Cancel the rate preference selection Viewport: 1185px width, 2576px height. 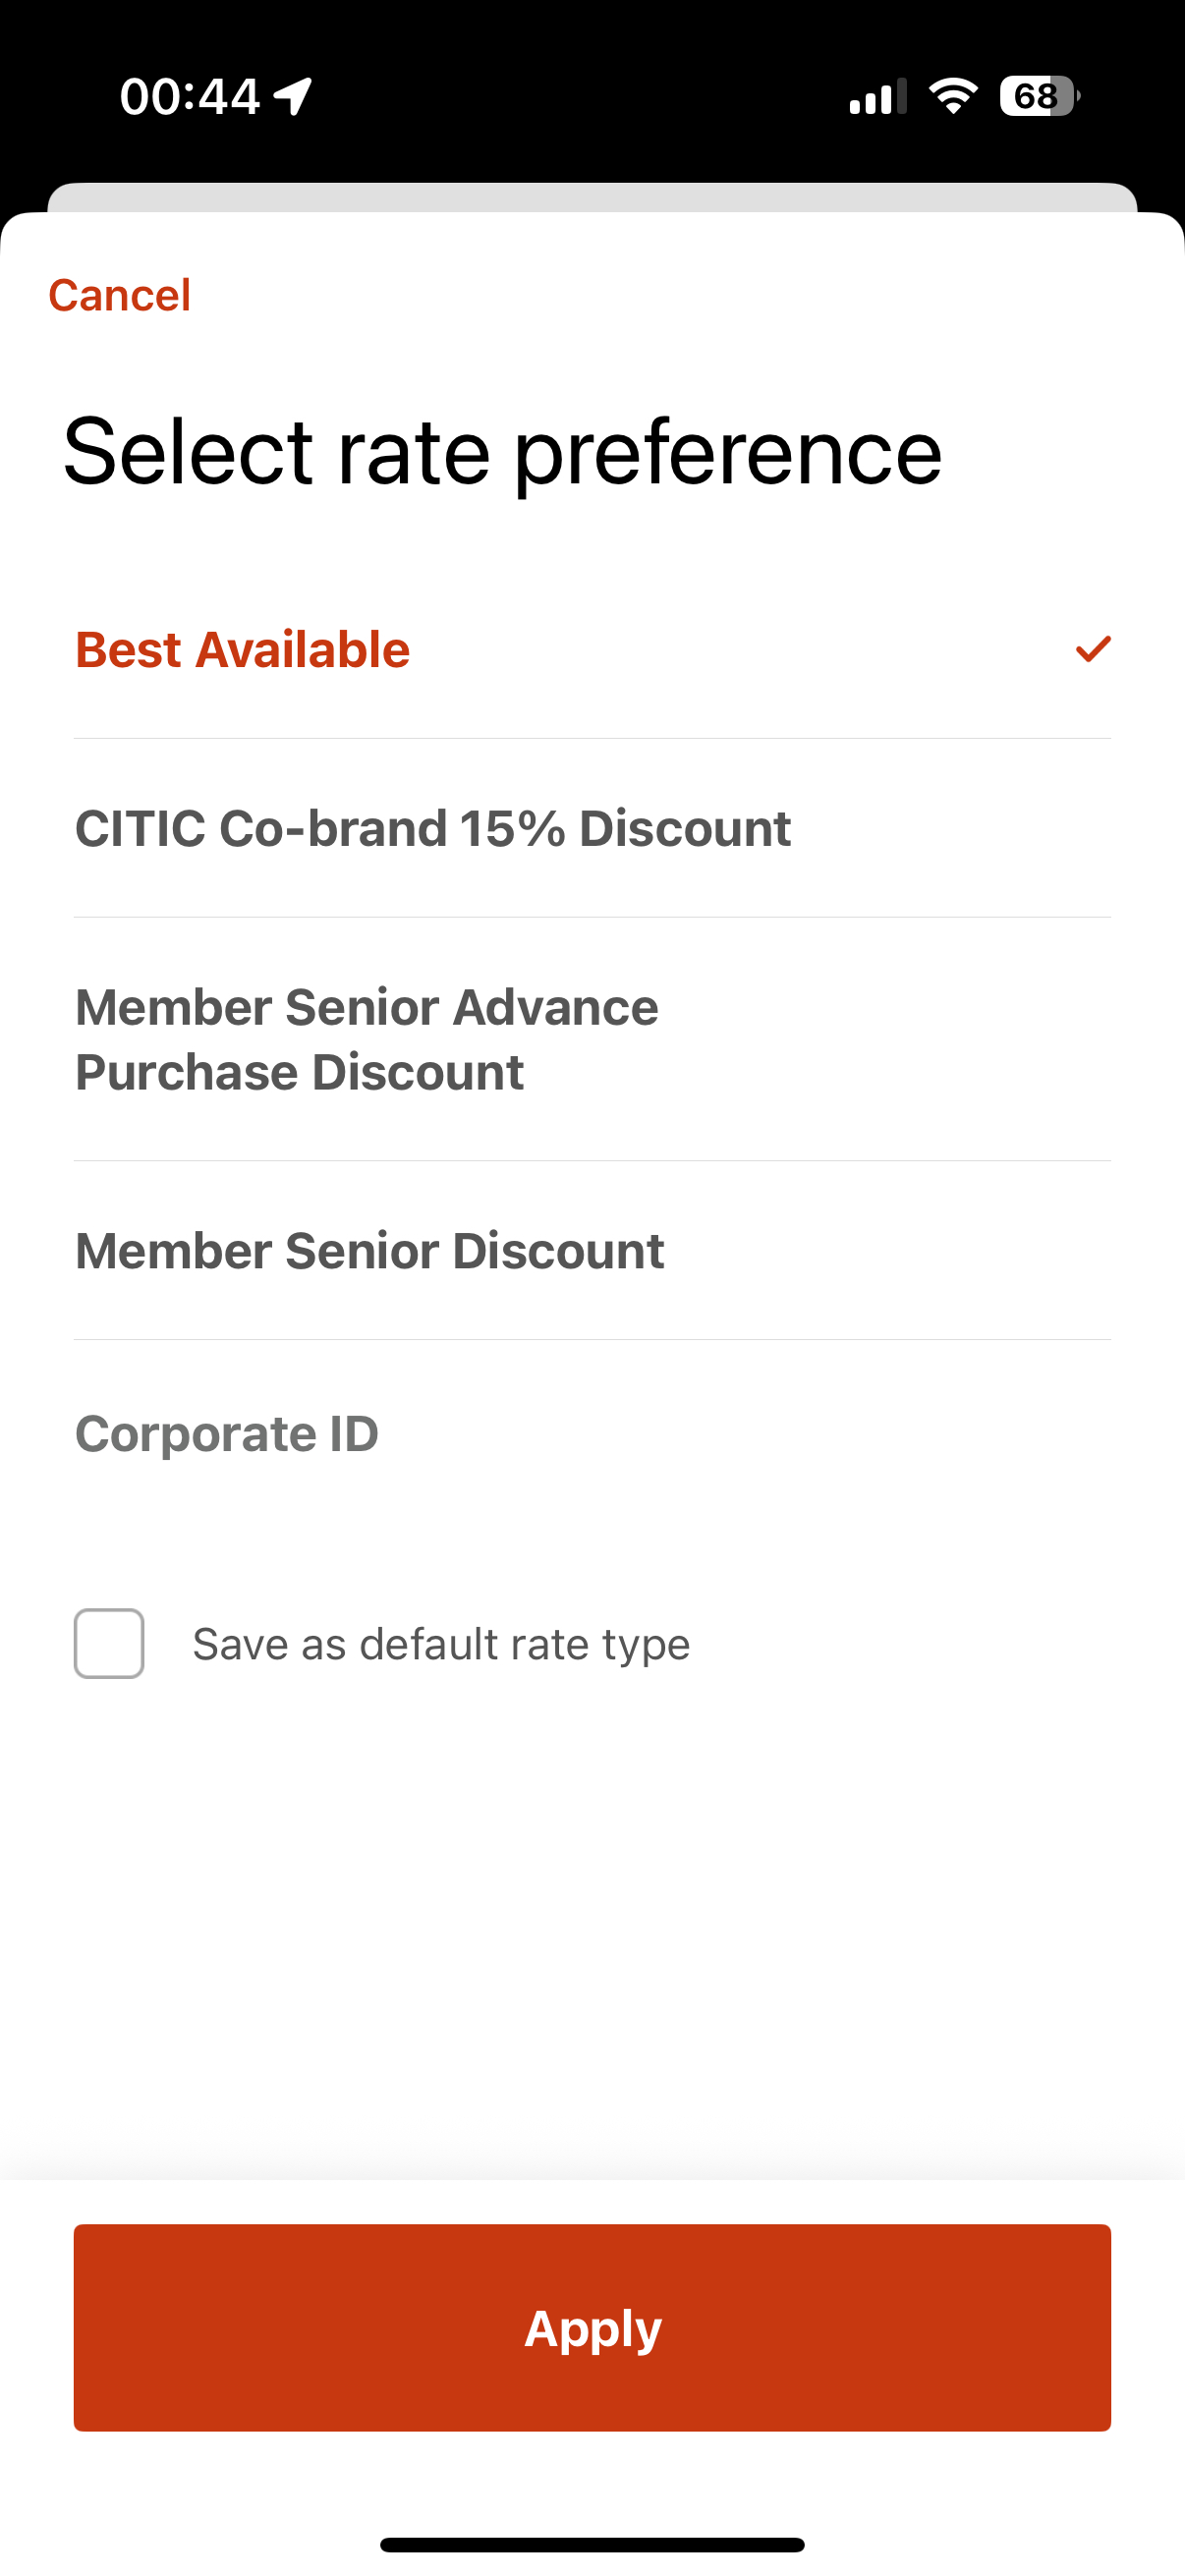pos(119,295)
